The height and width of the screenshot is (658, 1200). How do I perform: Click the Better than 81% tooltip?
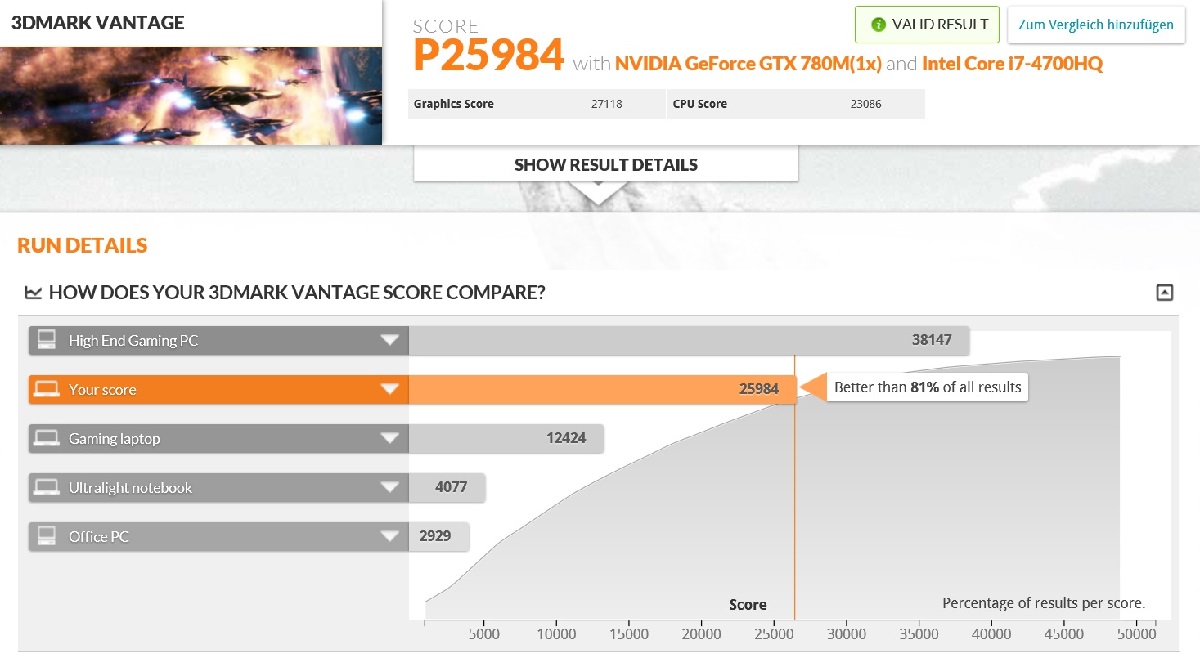tap(927, 387)
